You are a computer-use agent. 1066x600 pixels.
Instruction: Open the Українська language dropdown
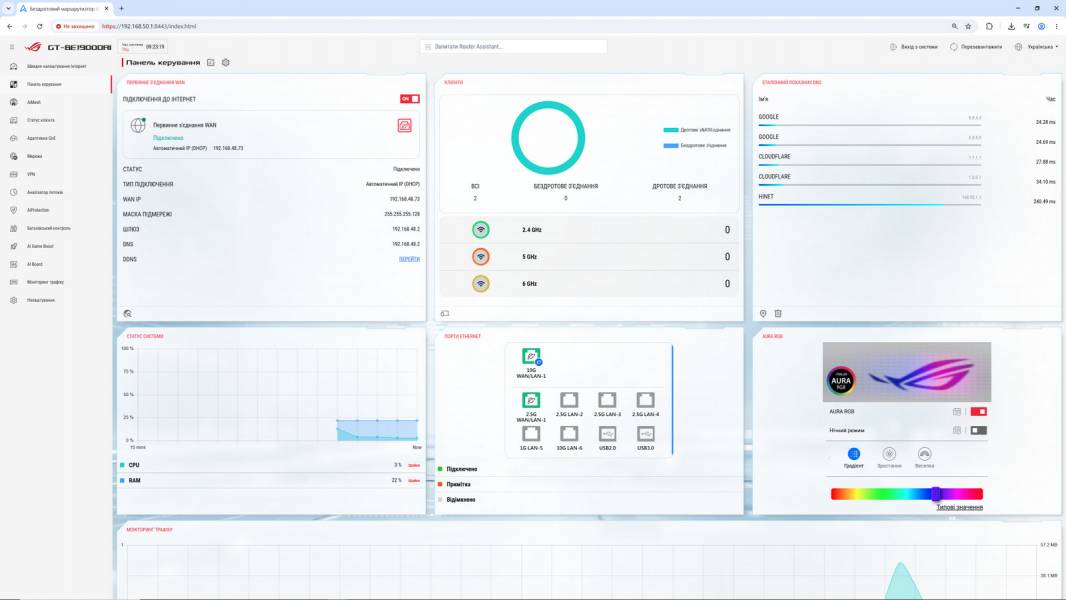[1037, 47]
